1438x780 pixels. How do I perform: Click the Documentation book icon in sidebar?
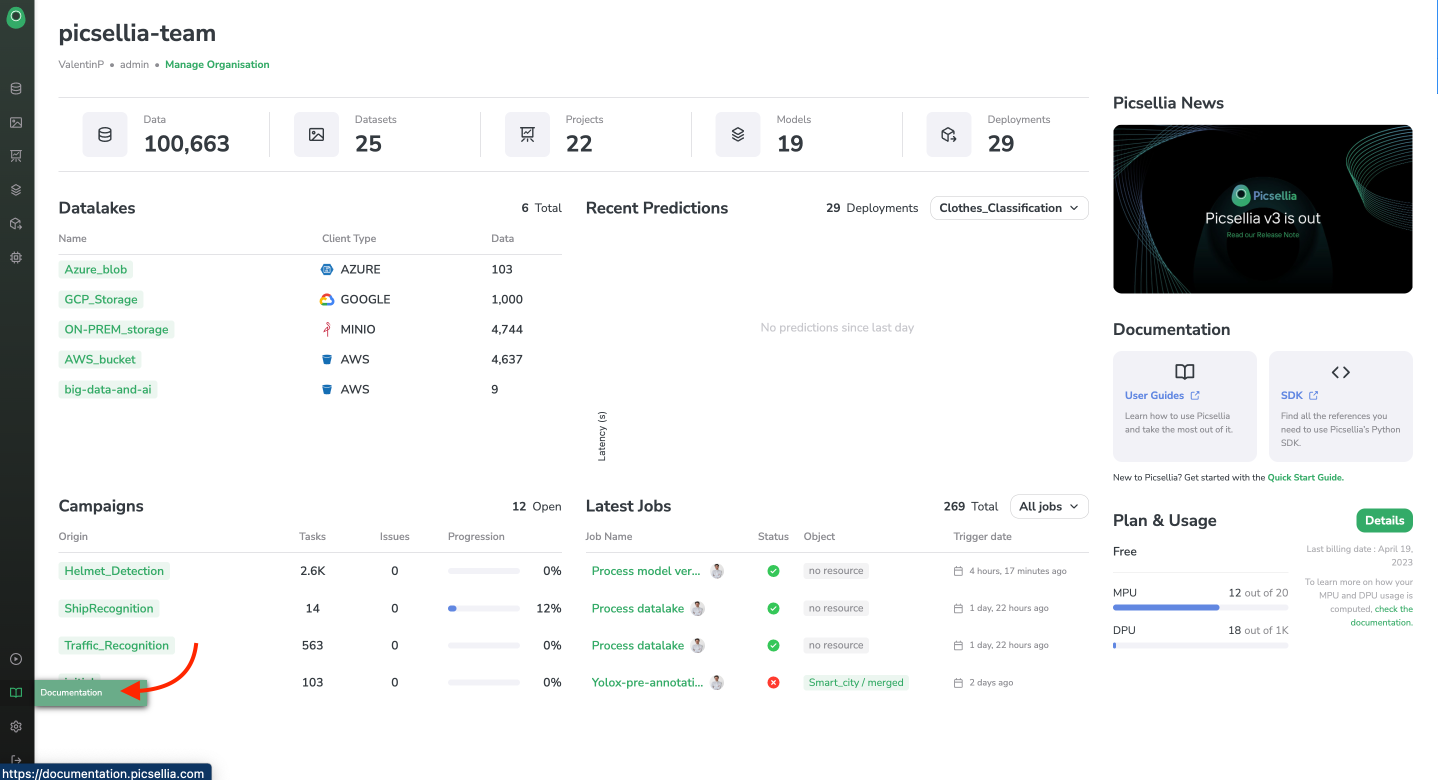click(16, 692)
